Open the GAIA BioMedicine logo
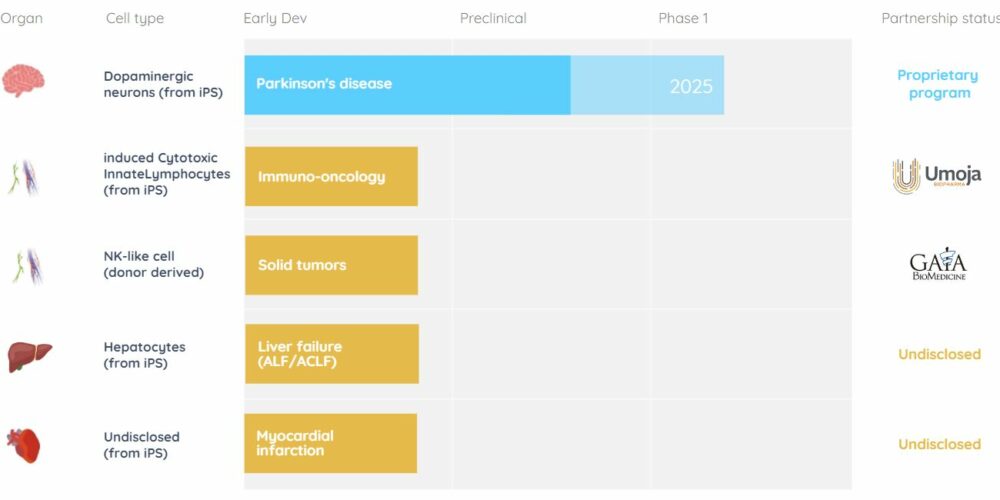1000x500 pixels. (x=938, y=263)
